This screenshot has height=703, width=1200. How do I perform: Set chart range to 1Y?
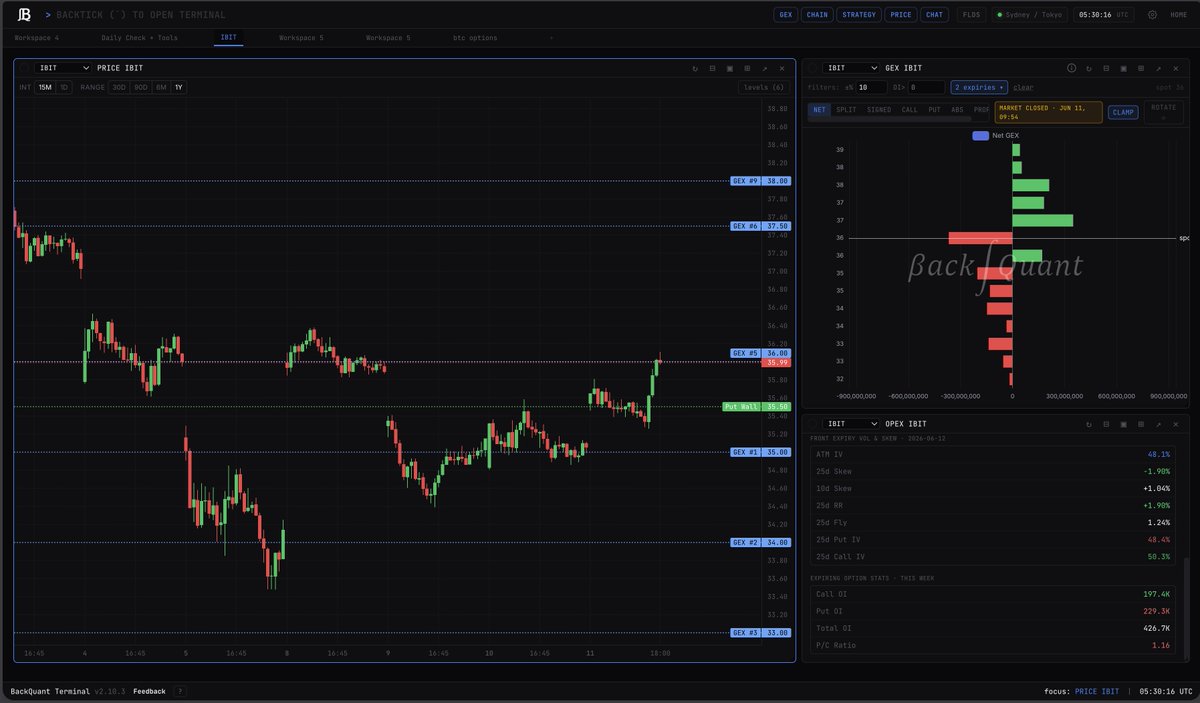(179, 87)
